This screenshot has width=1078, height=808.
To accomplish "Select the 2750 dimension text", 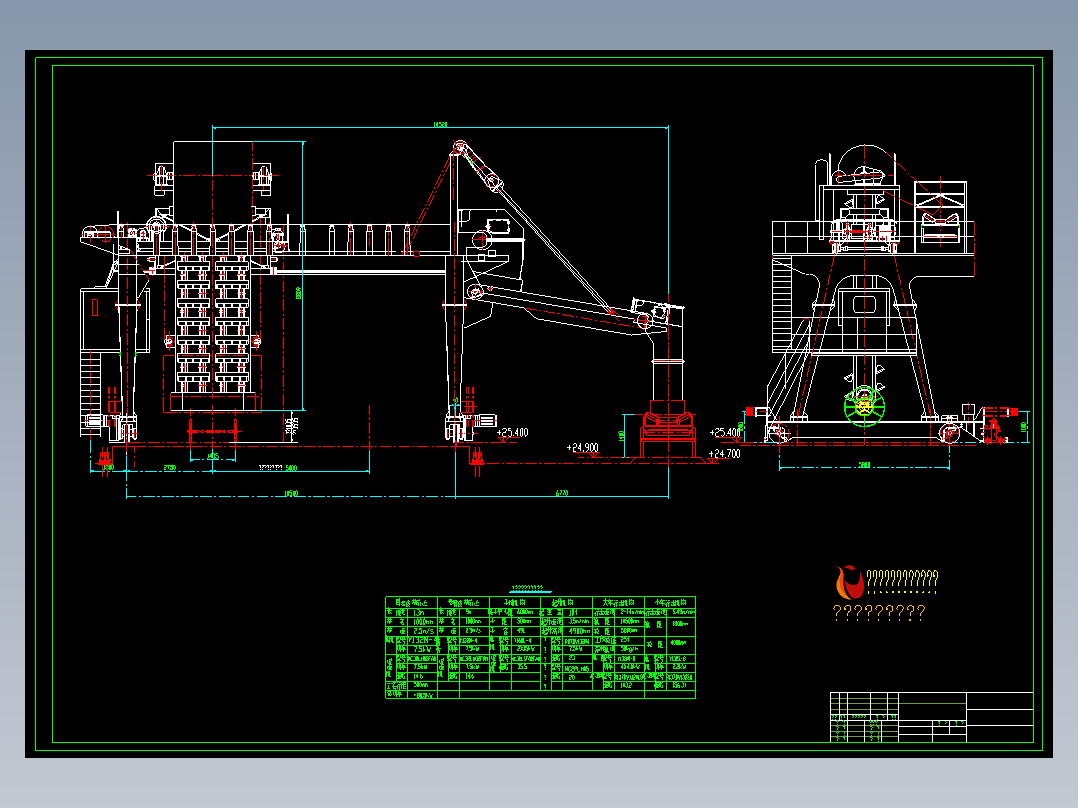I will tap(169, 468).
